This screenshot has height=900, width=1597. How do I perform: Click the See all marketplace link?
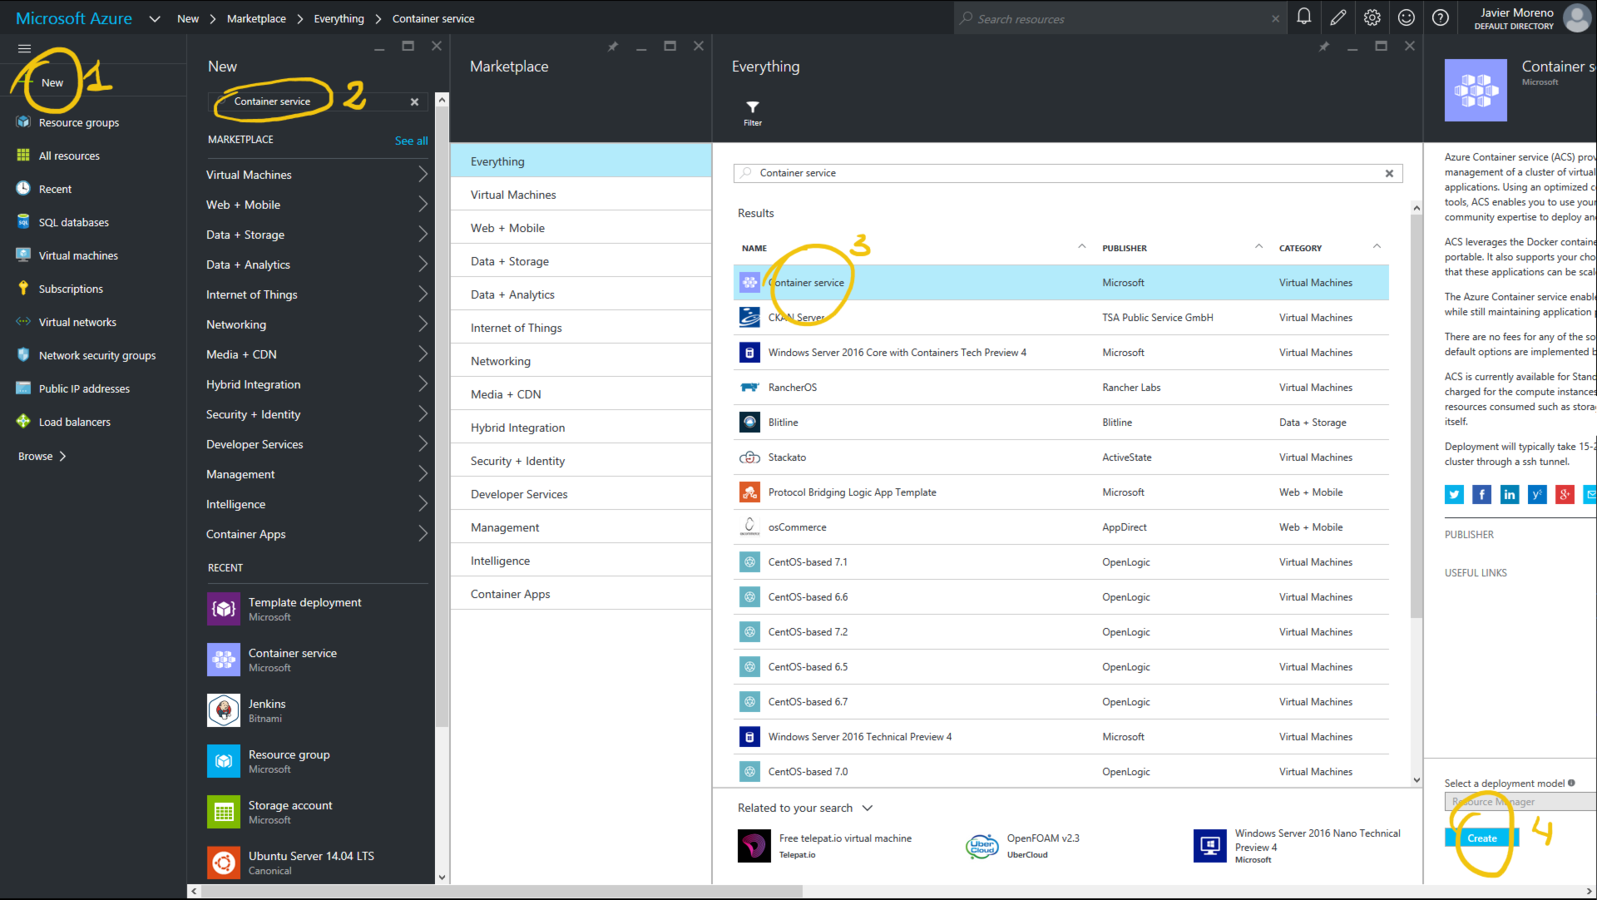411,141
